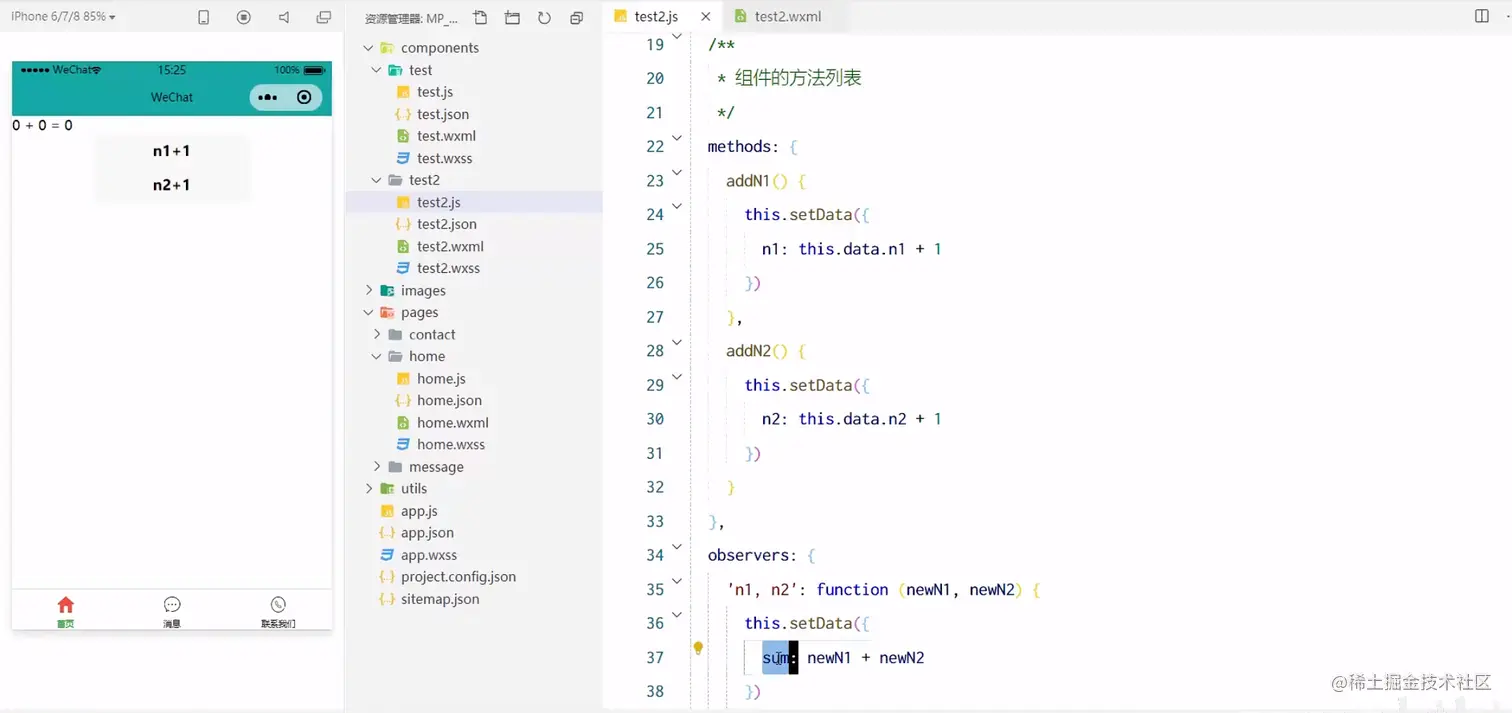Fold the comment block at line 19
The height and width of the screenshot is (713, 1512).
point(677,37)
